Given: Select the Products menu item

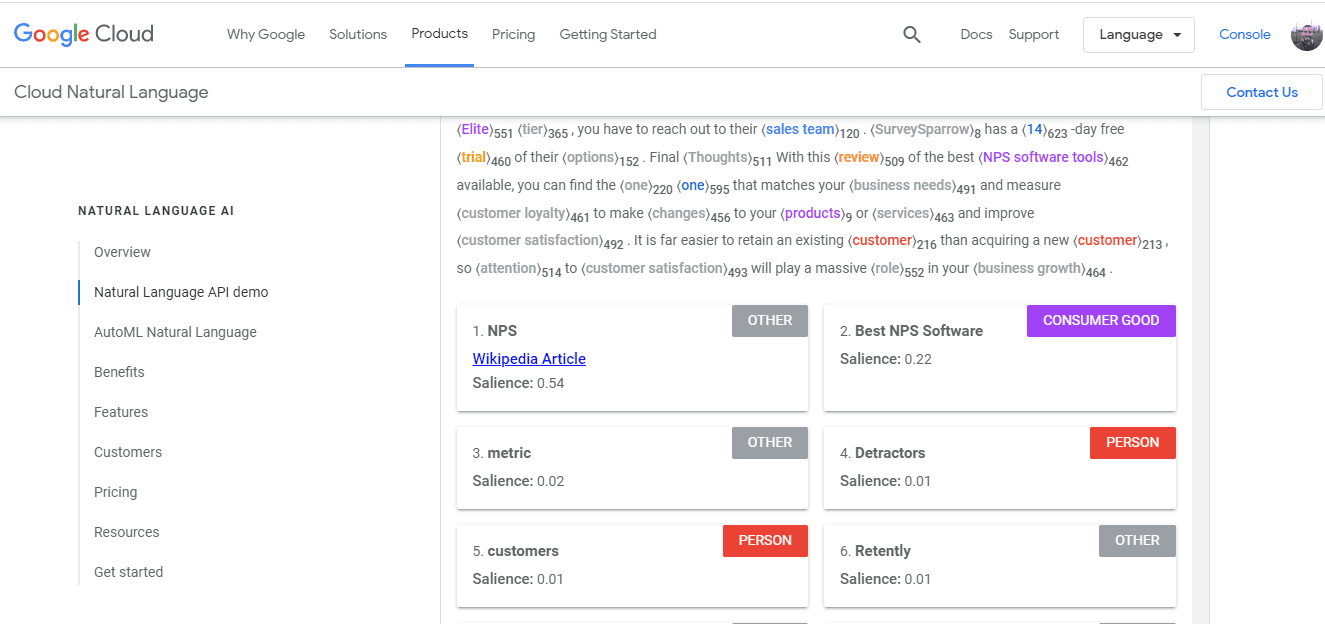Looking at the screenshot, I should coord(439,33).
